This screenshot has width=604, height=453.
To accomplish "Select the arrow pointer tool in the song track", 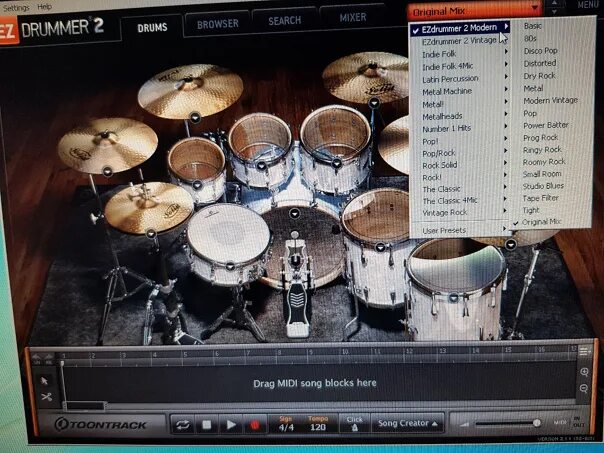I will (45, 381).
